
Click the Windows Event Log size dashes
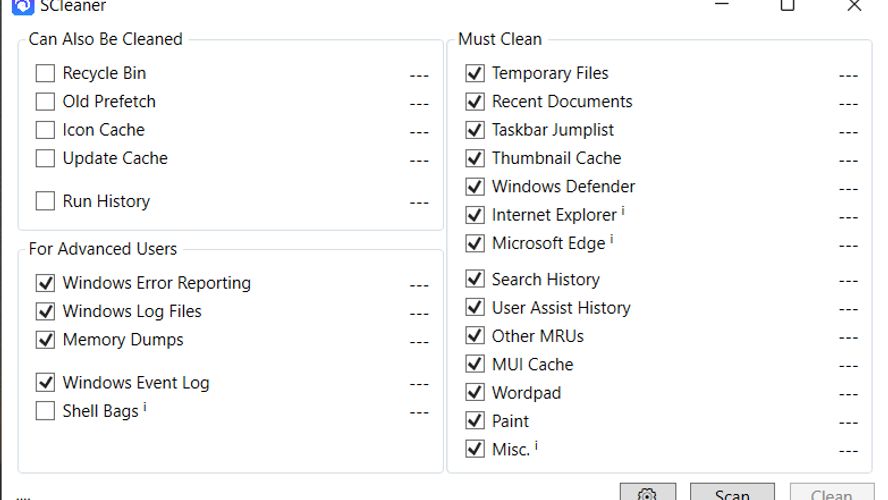[x=419, y=384]
